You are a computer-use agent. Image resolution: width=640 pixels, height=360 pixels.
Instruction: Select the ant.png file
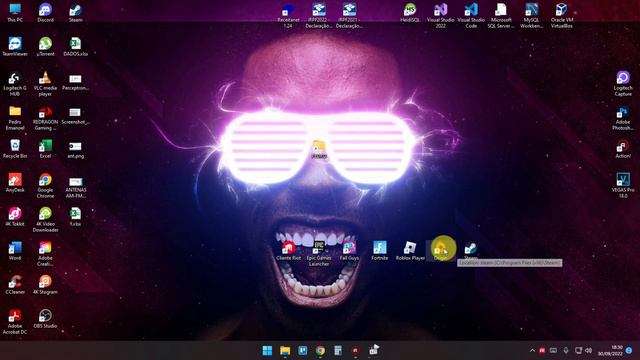(76, 149)
